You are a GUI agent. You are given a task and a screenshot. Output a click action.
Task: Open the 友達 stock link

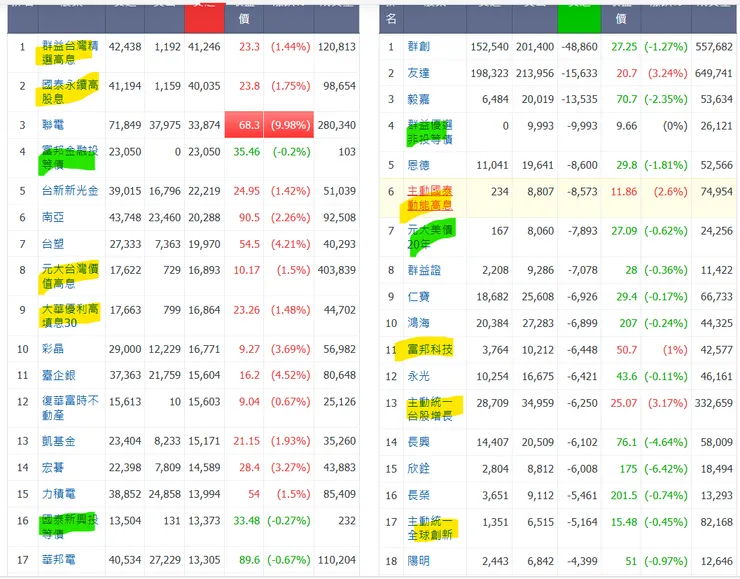click(419, 73)
